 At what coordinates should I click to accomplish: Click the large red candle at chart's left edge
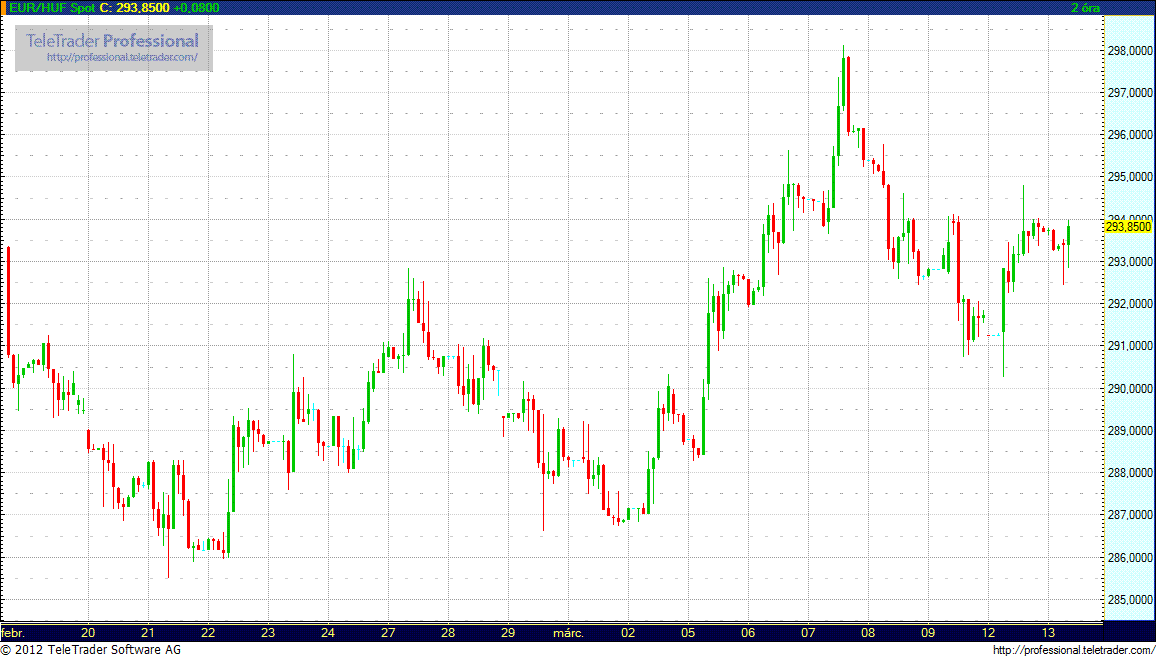pos(8,300)
